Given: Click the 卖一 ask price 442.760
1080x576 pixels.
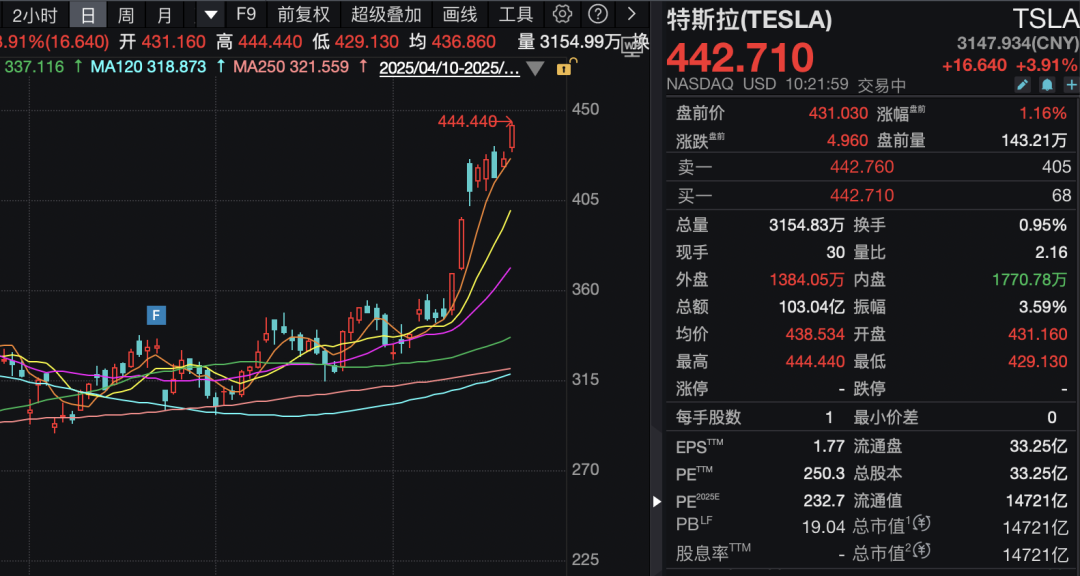Looking at the screenshot, I should pos(862,167).
